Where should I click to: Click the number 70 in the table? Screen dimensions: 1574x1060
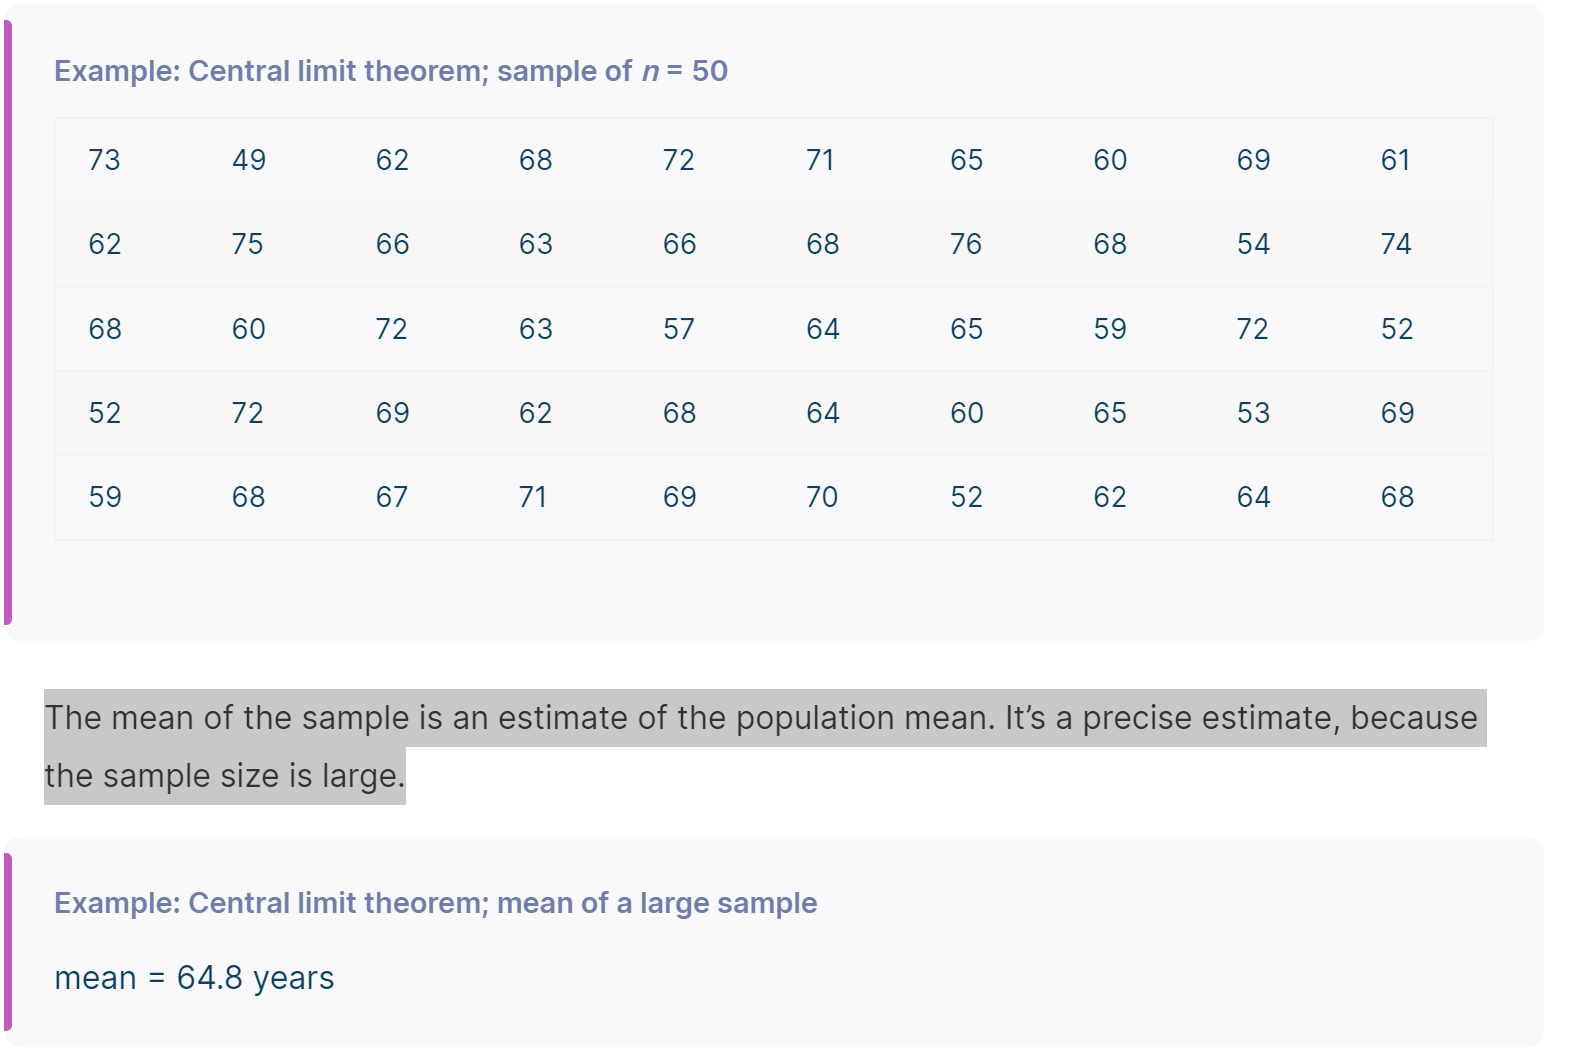[x=822, y=497]
